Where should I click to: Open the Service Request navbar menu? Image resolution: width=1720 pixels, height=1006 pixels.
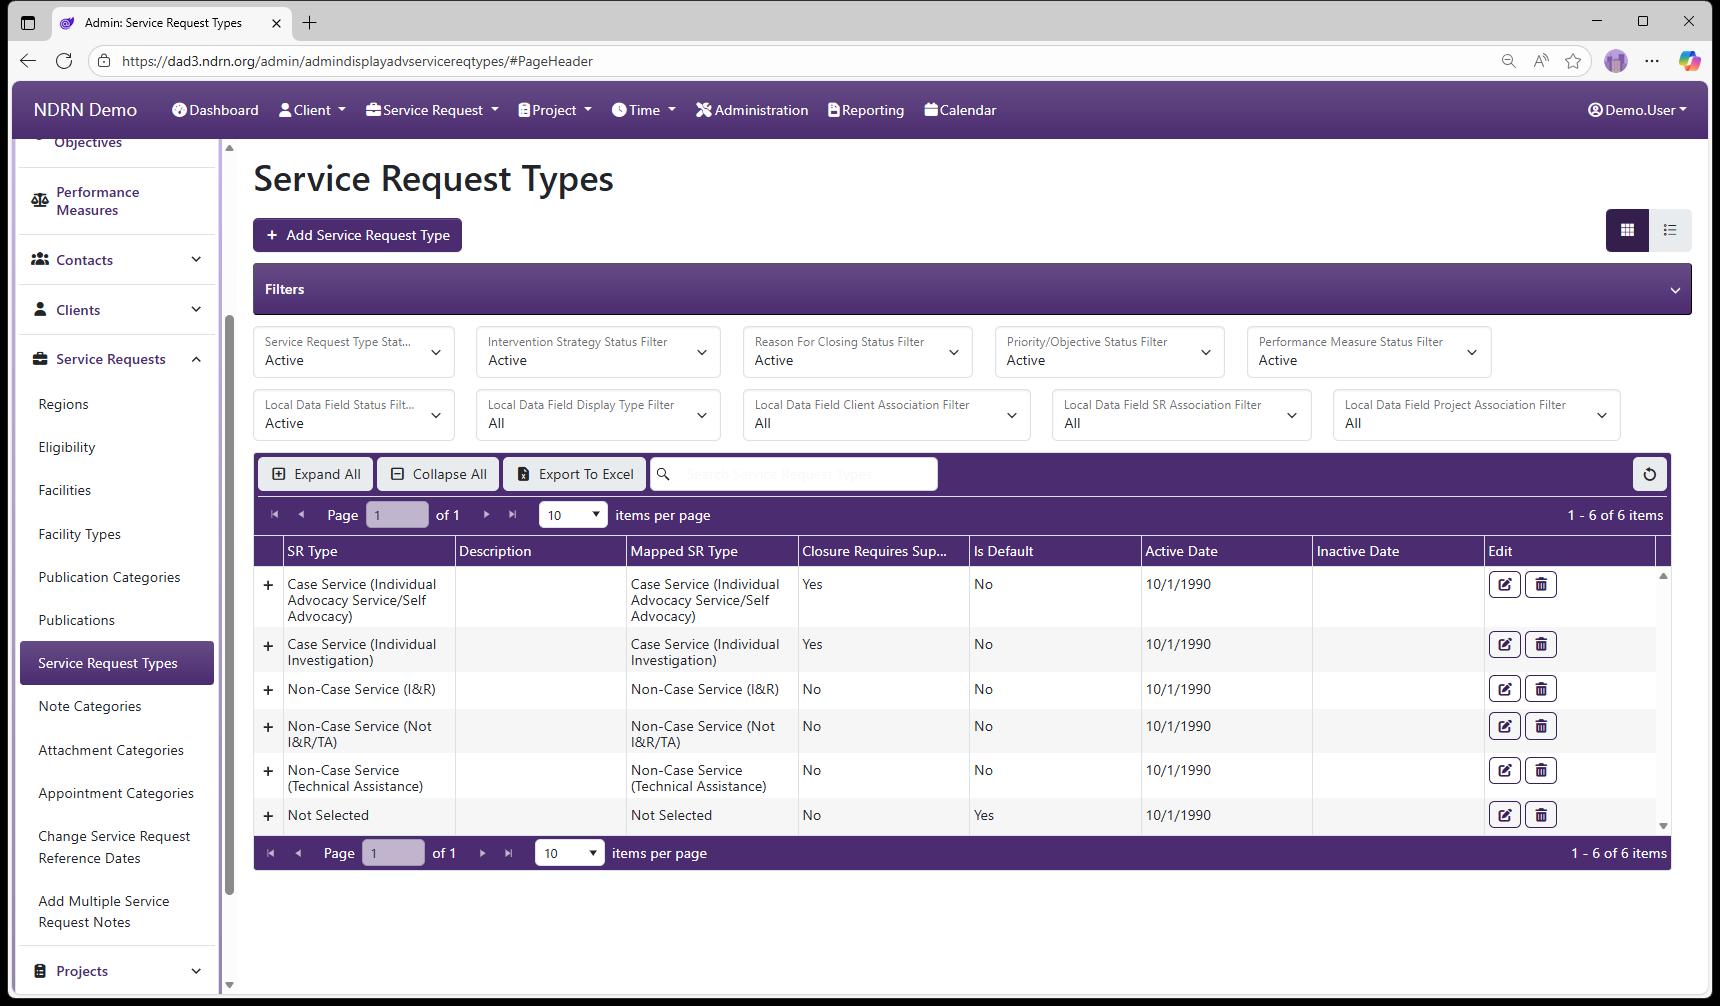point(432,110)
